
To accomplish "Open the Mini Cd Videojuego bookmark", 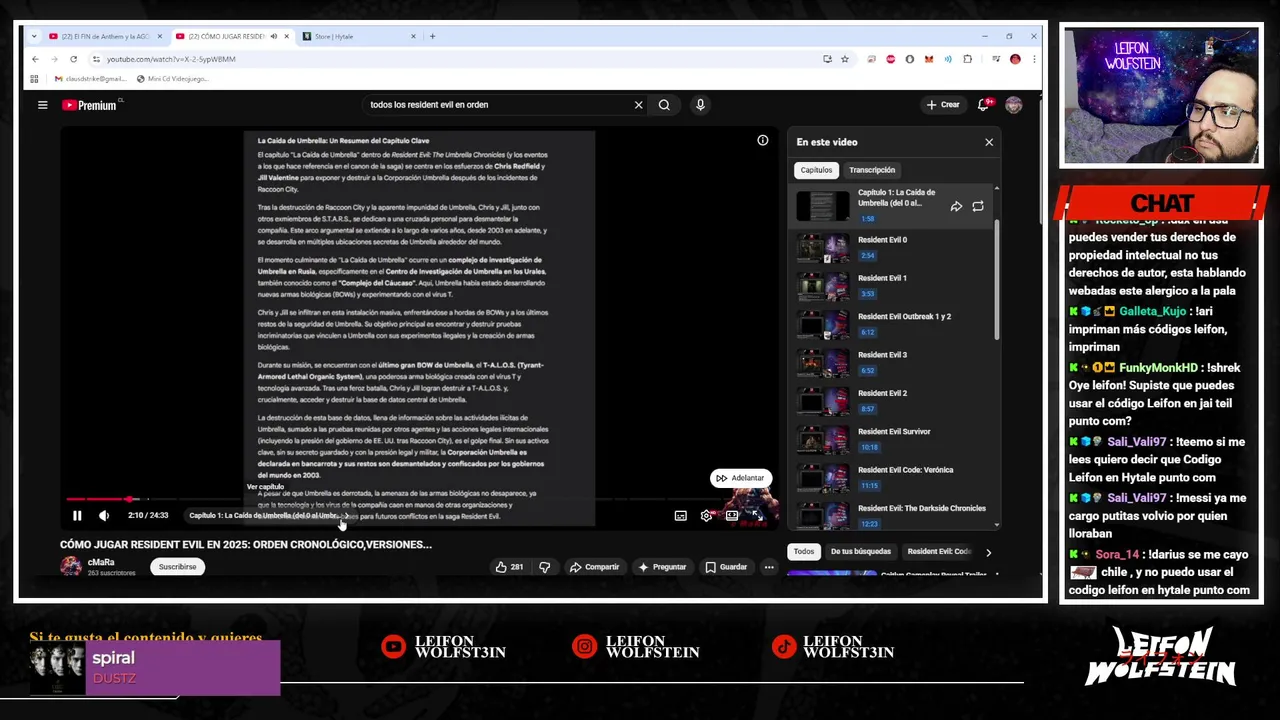I will [172, 78].
